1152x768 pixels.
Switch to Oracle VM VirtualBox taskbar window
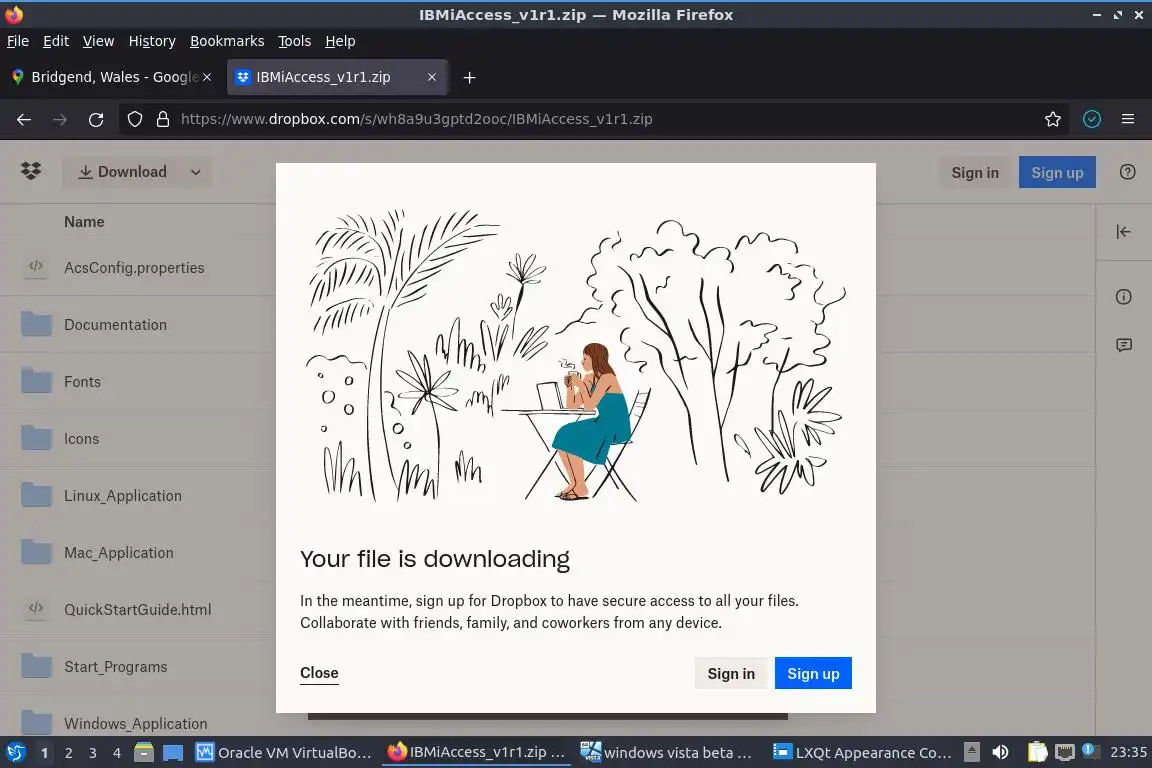[x=284, y=753]
